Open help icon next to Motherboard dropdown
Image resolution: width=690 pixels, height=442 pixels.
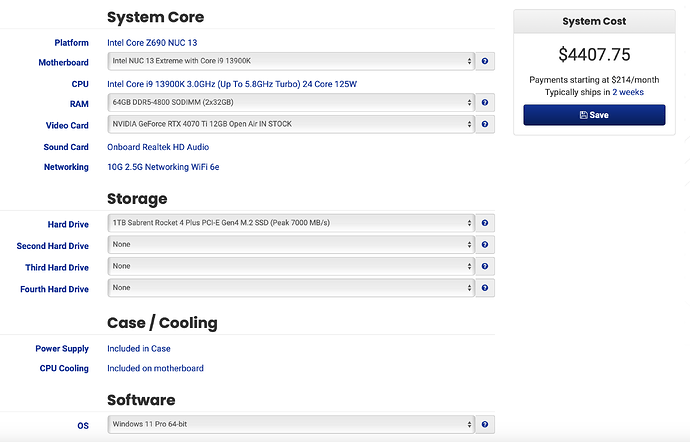click(x=485, y=61)
